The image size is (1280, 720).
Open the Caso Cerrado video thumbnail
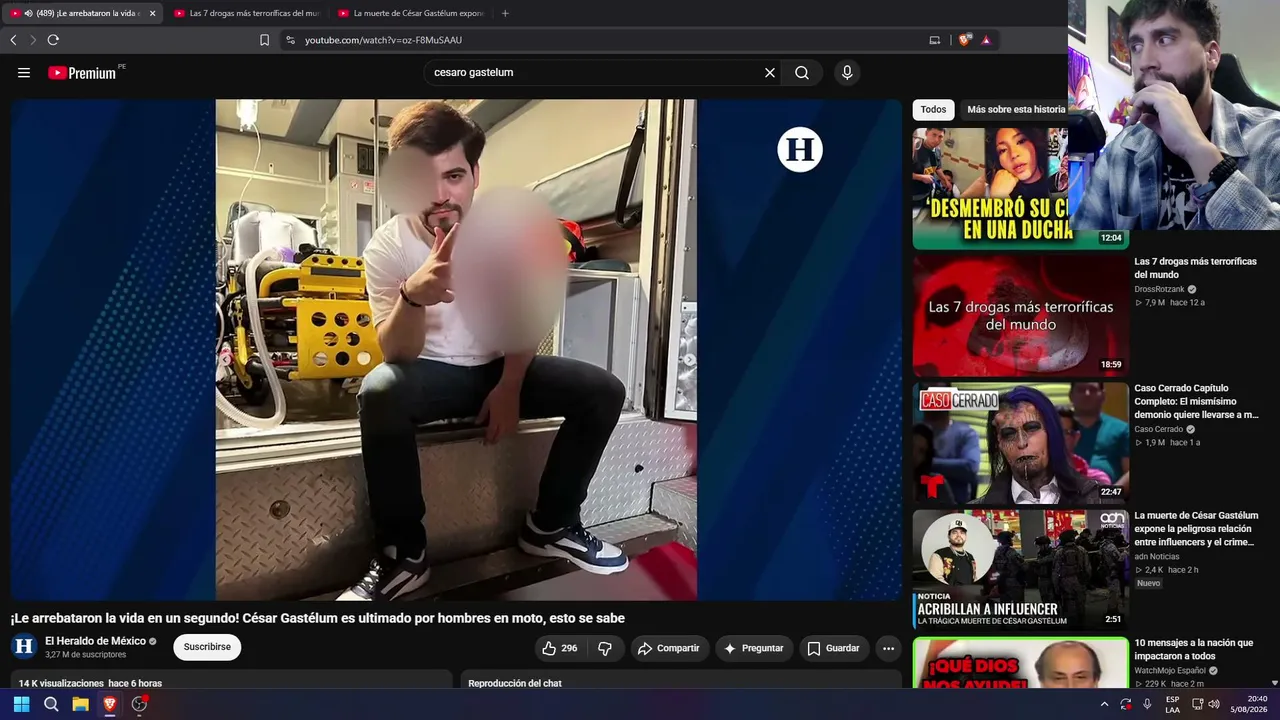pos(1020,442)
